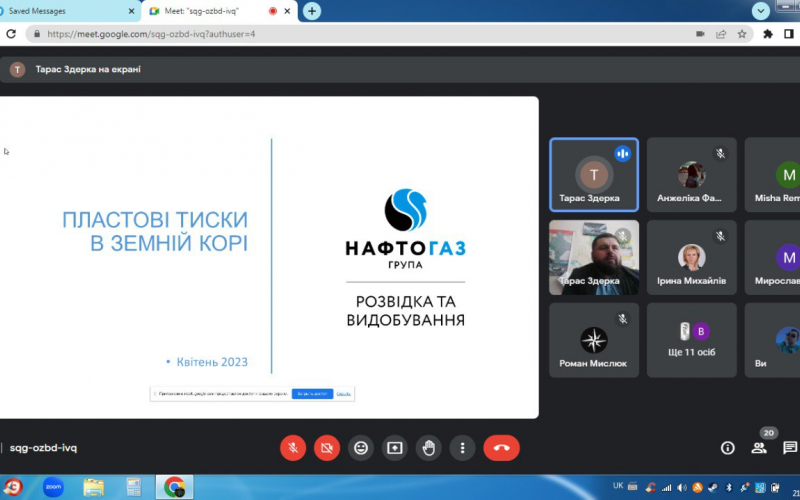Select Тарас Здерка video tile
800x500 pixels.
click(594, 257)
